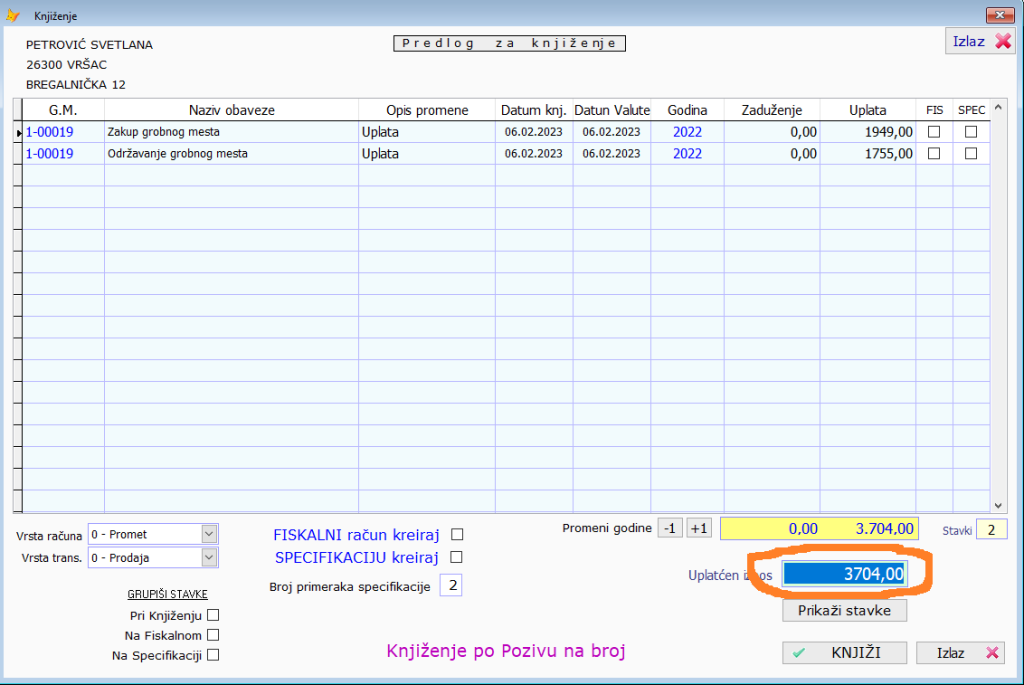Click Broj primeraka specifikacije field

451,586
